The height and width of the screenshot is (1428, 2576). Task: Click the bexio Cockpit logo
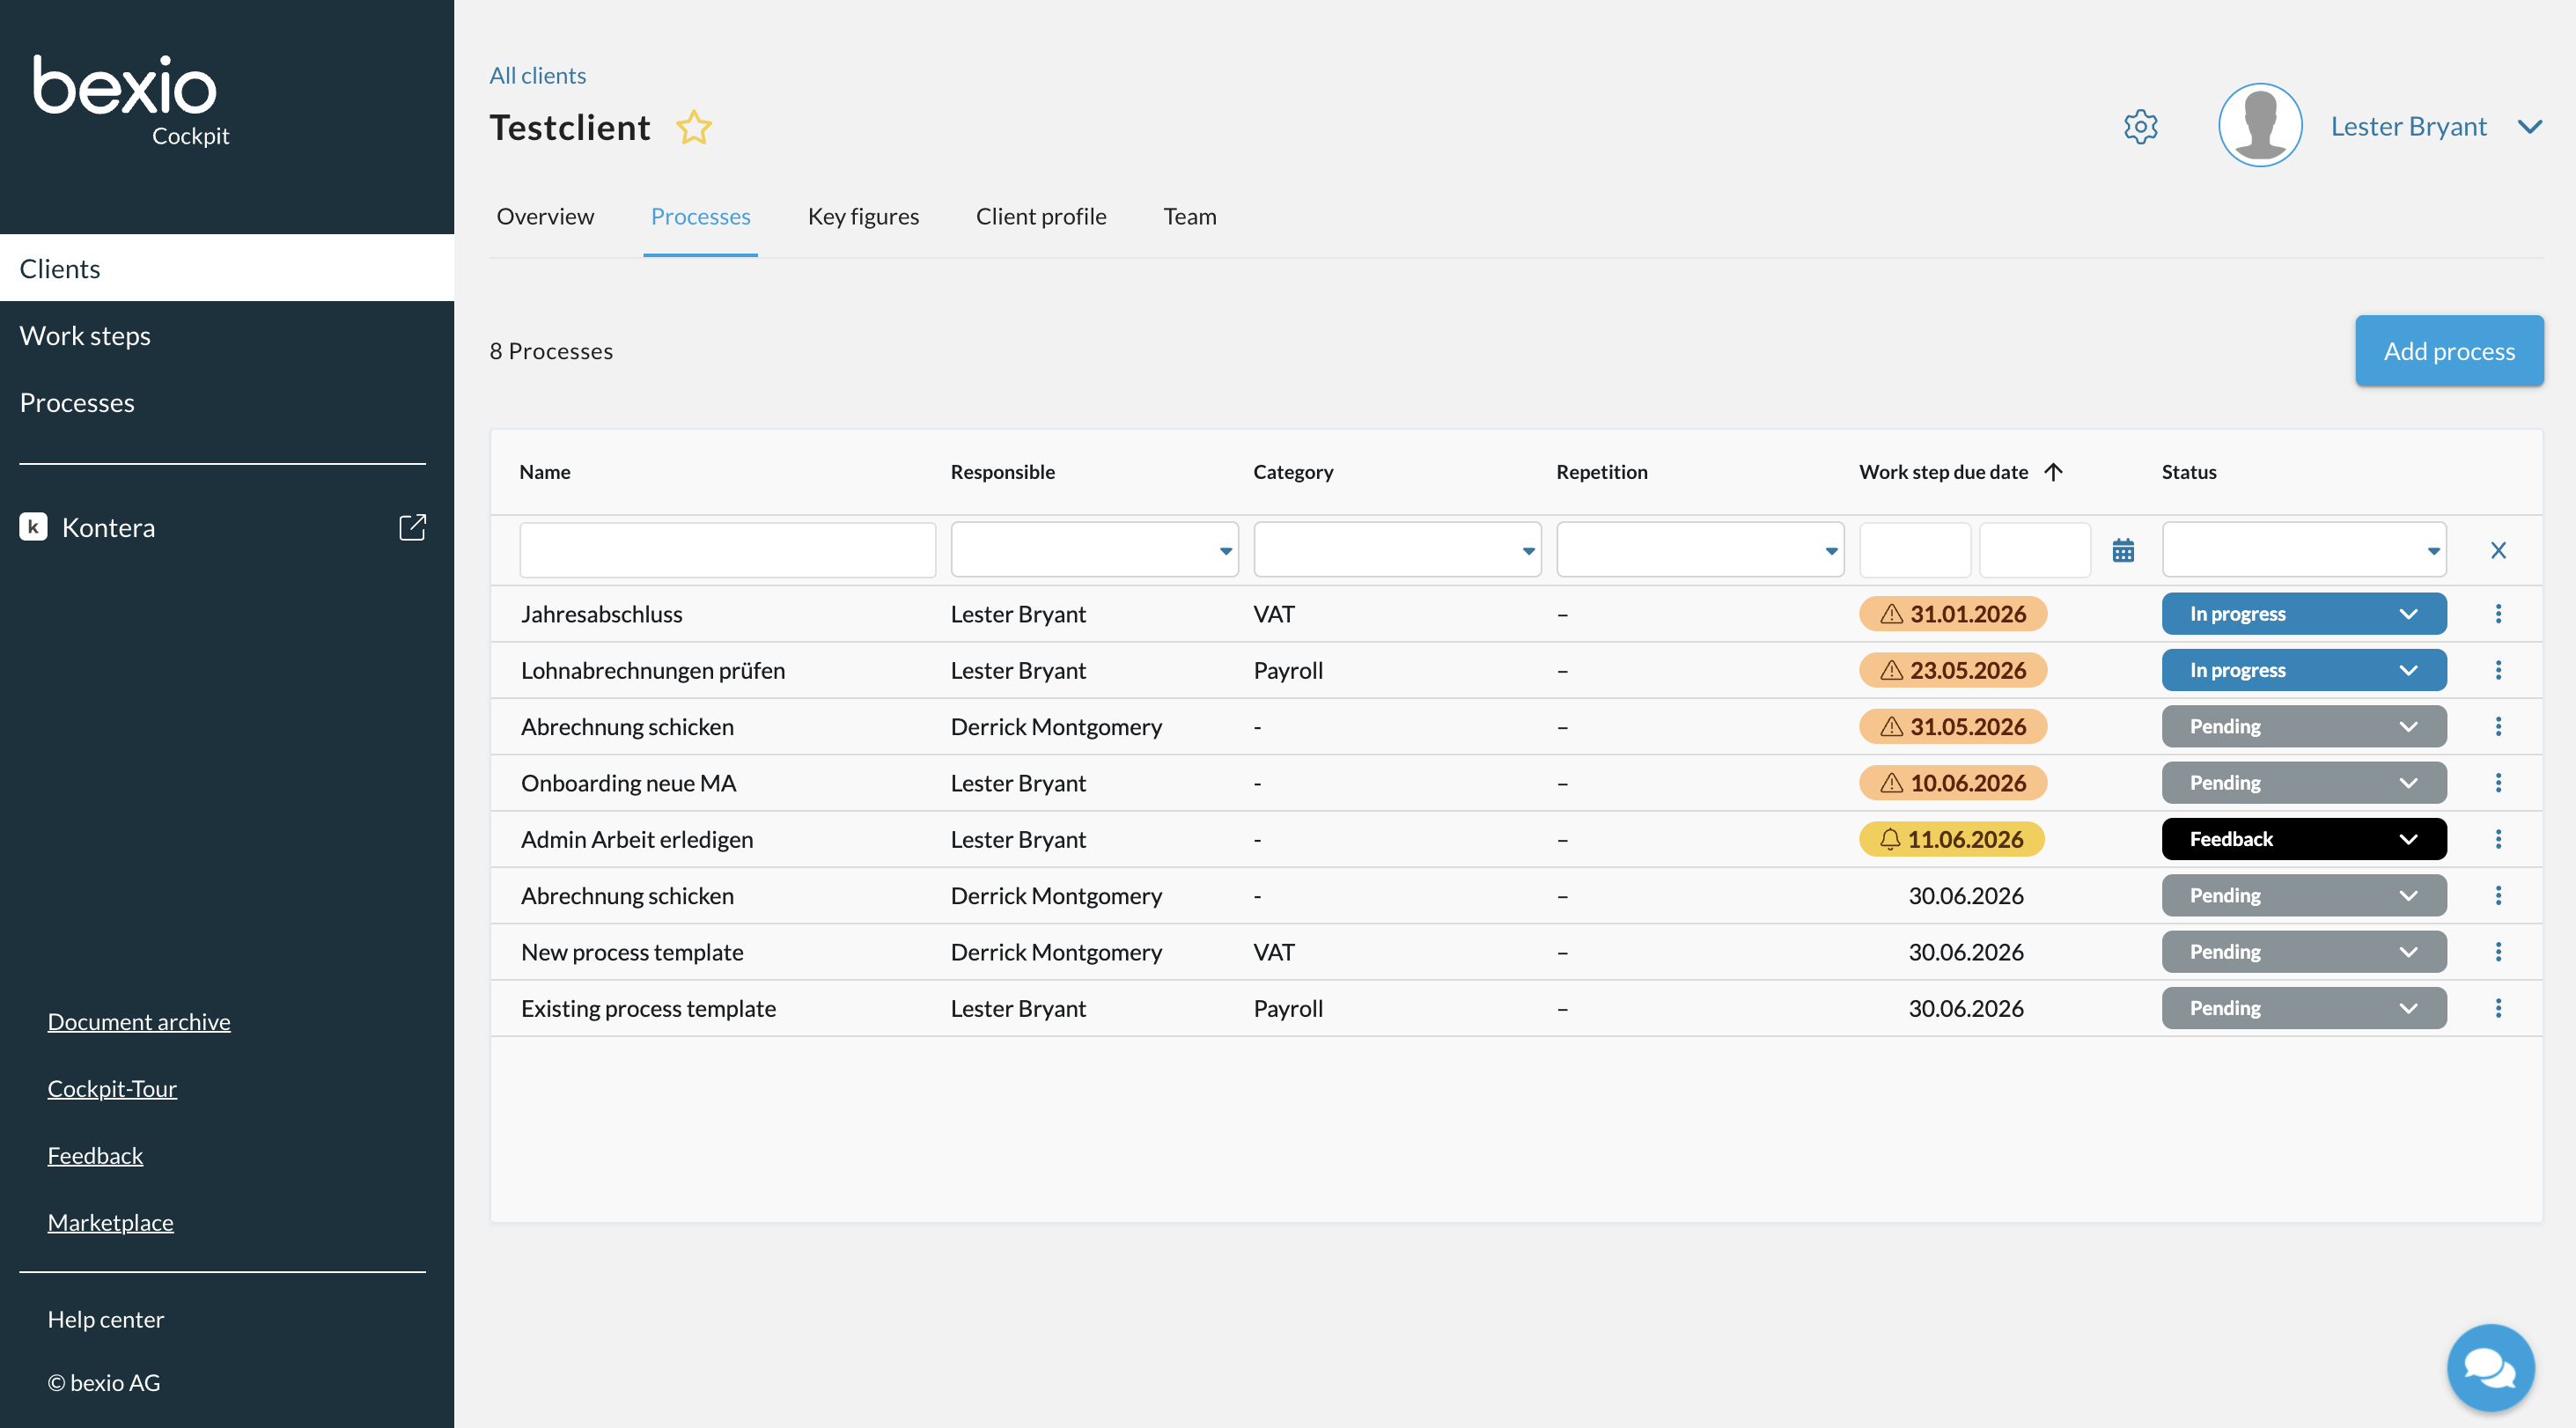coord(131,100)
